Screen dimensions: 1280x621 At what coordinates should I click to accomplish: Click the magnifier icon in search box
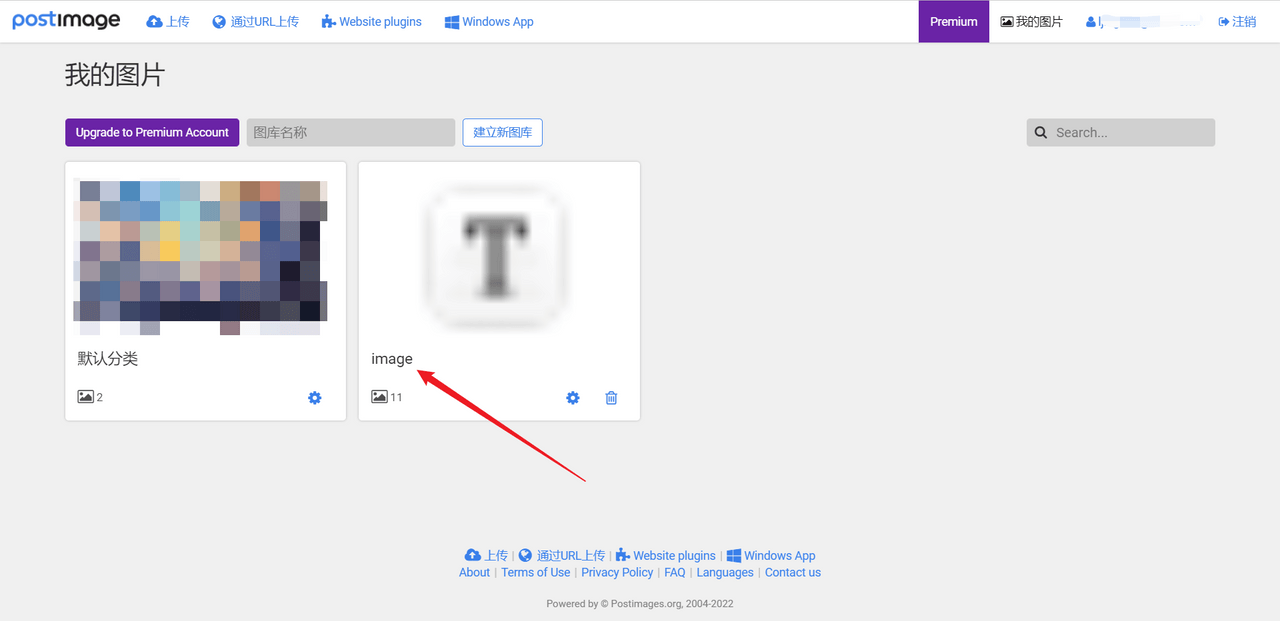pos(1041,132)
